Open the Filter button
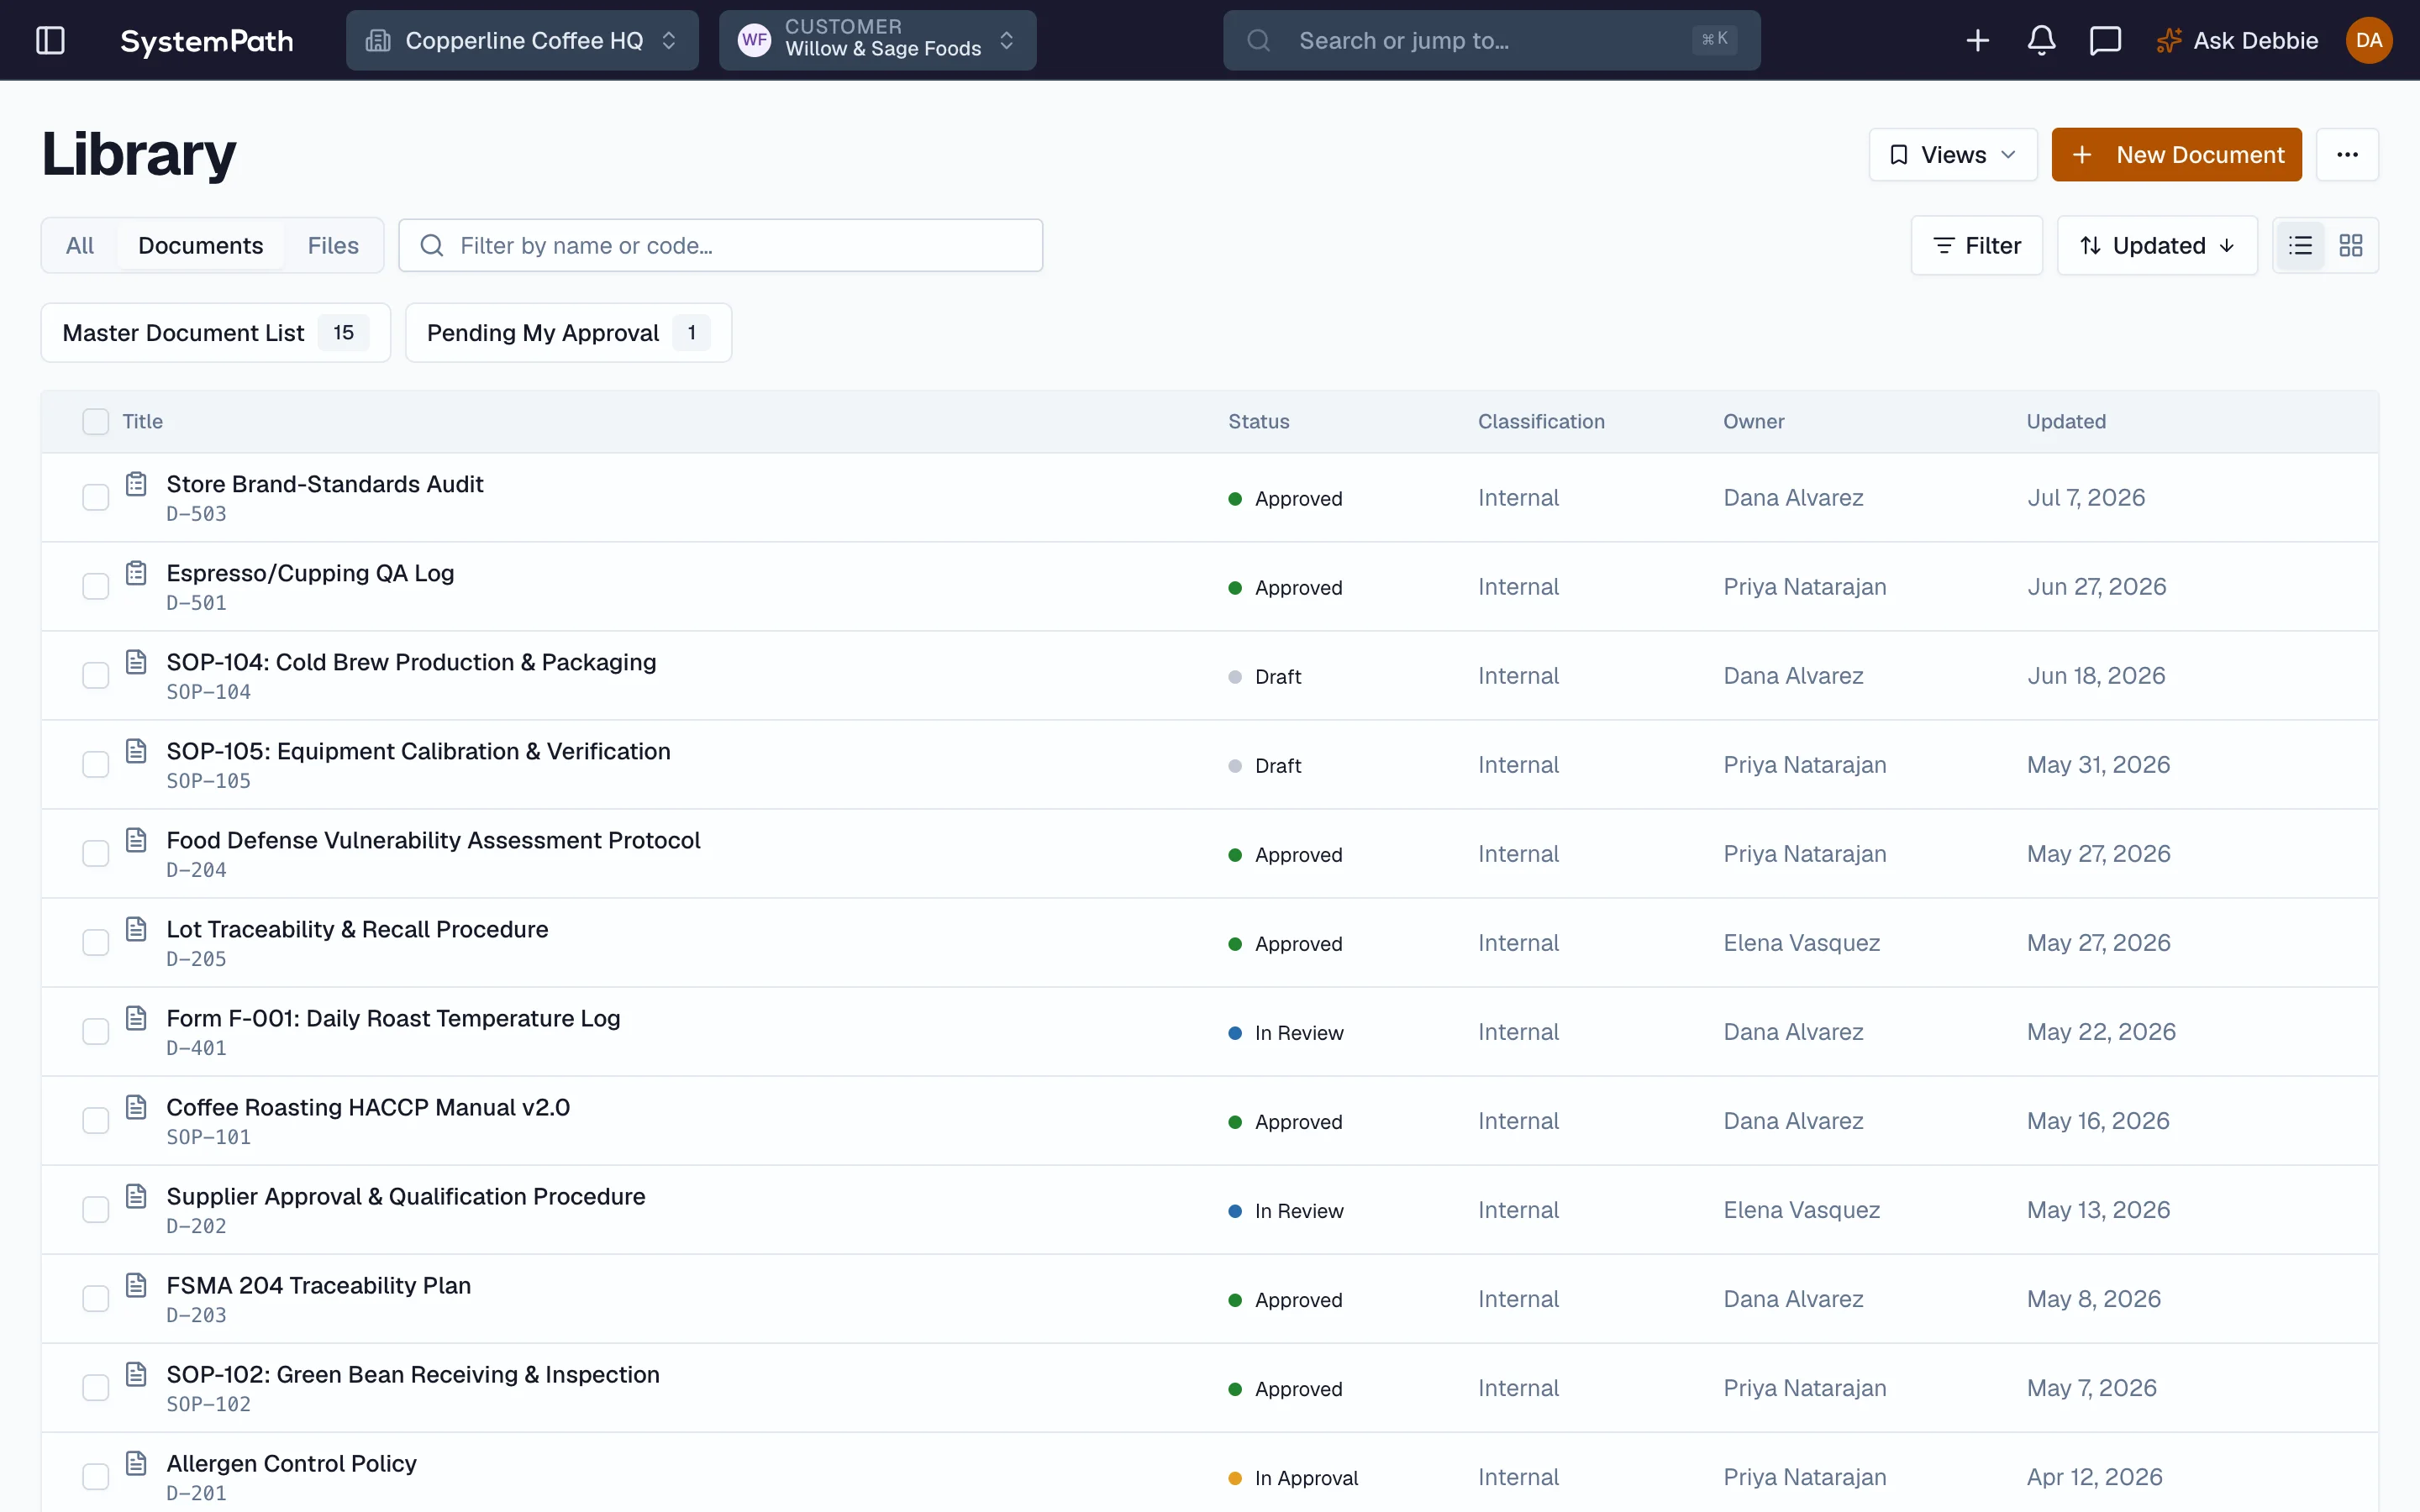This screenshot has width=2420, height=1512. pyautogui.click(x=1976, y=245)
